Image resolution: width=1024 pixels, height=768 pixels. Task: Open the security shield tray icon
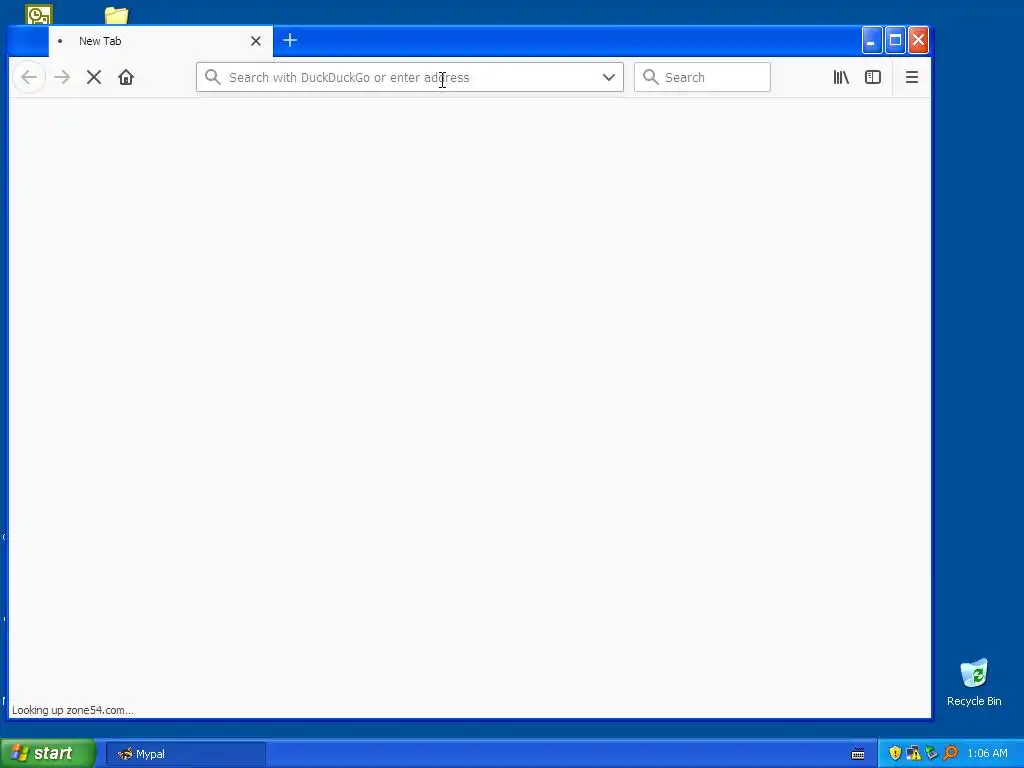pos(895,754)
